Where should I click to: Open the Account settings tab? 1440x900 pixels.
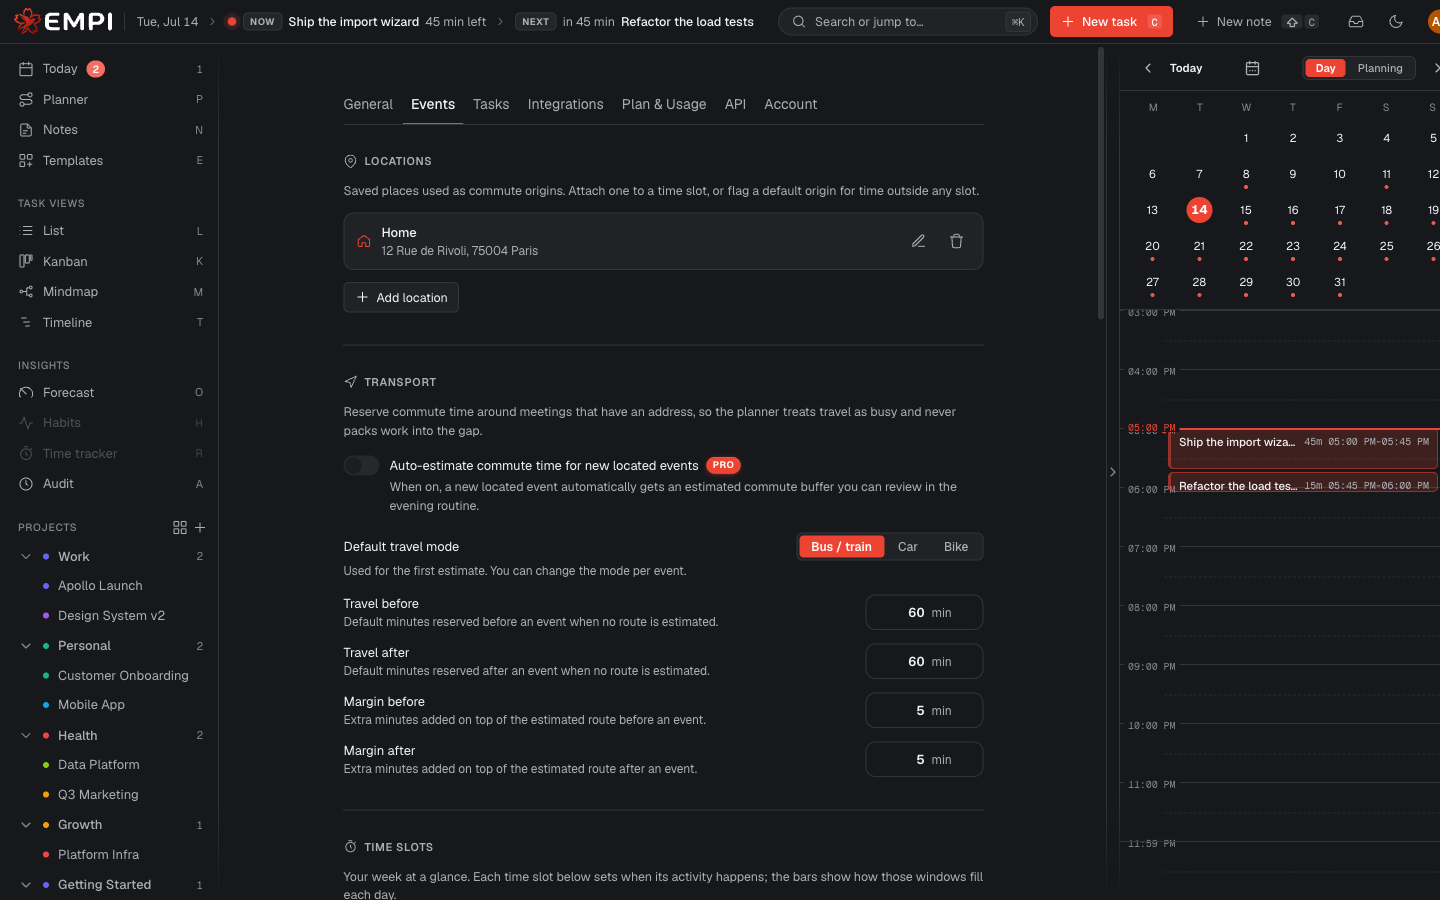790,104
